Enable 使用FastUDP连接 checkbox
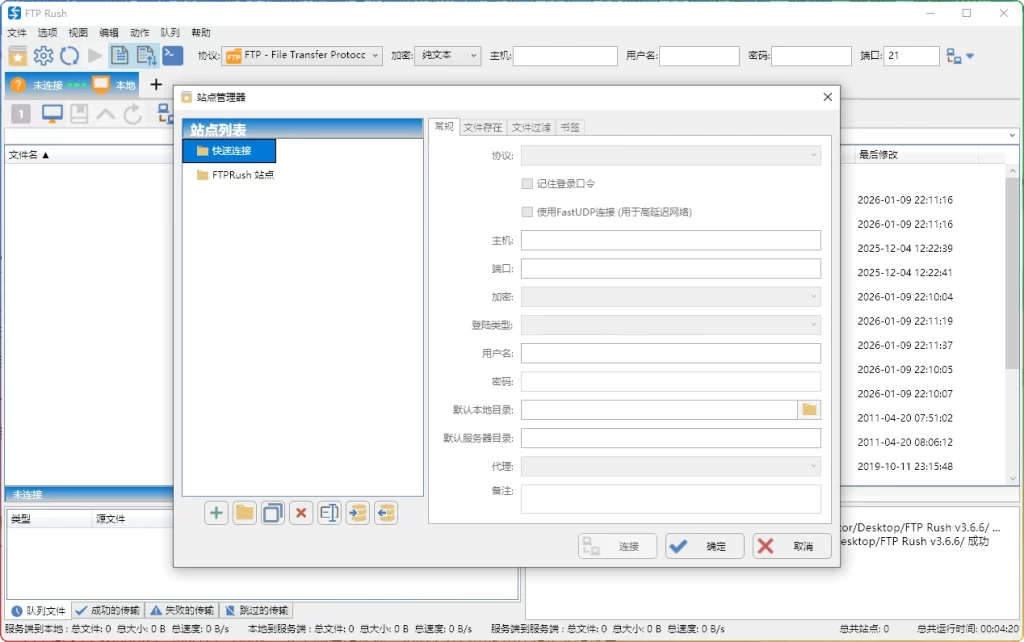 click(527, 212)
